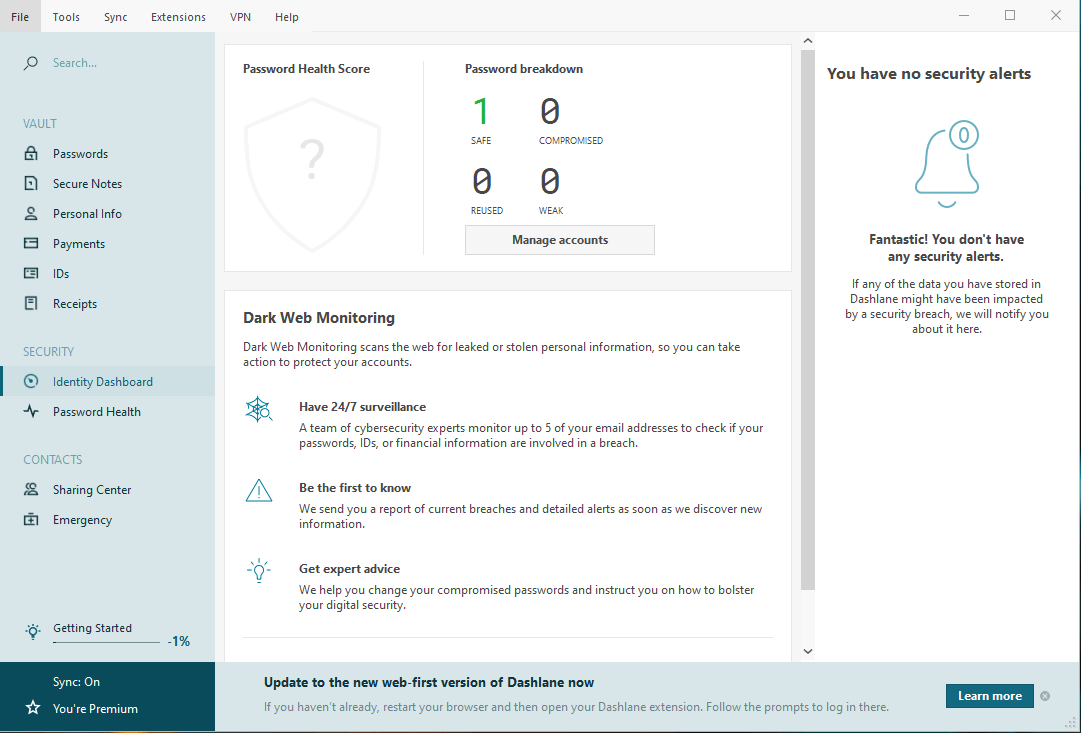Dismiss the update banner with X
Screen dimensions: 1081x733
(1045, 696)
